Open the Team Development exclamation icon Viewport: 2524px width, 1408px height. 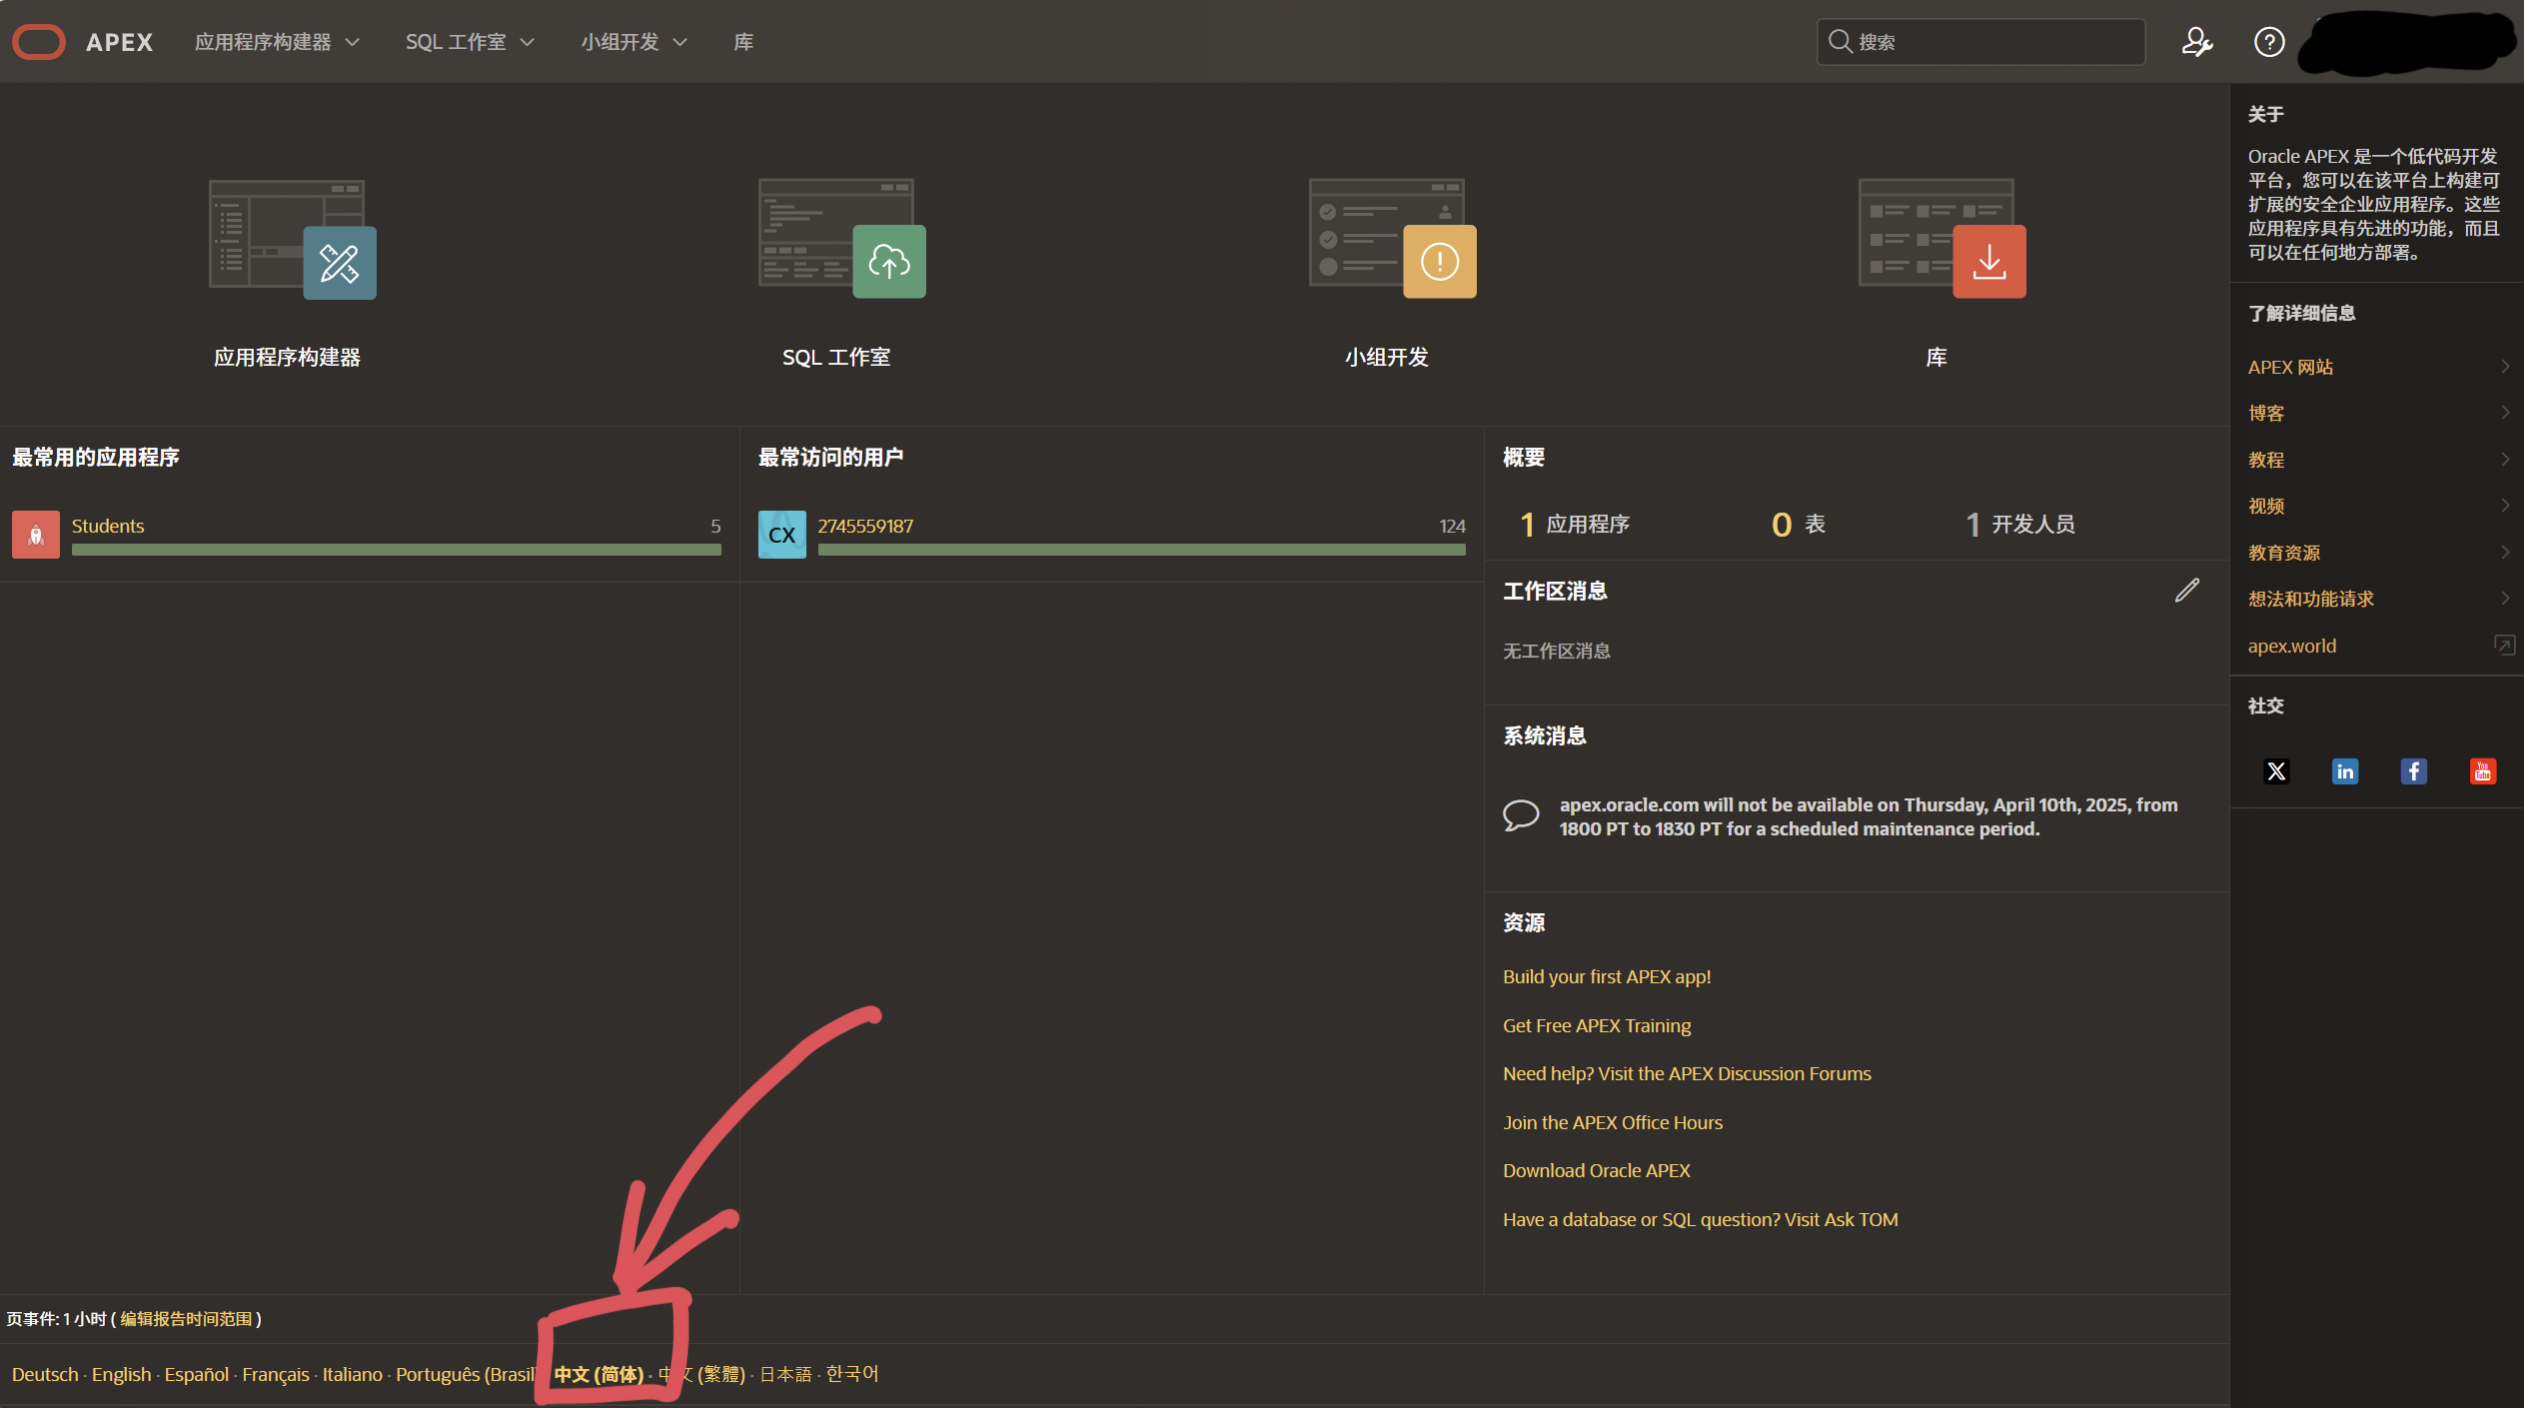[1439, 262]
